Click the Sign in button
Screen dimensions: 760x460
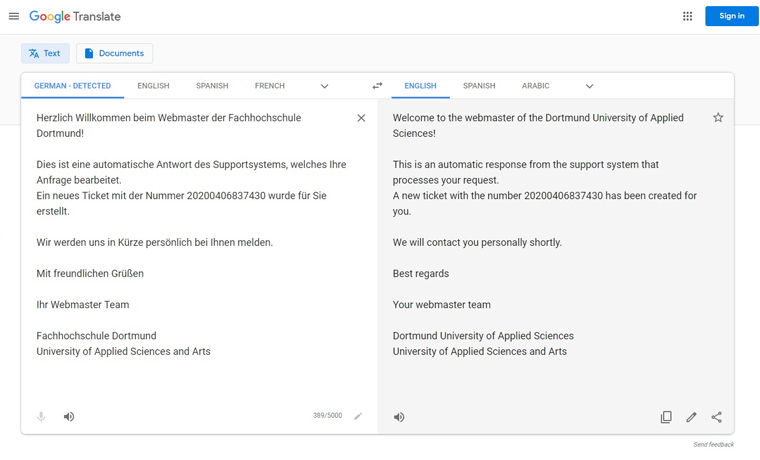click(x=731, y=16)
